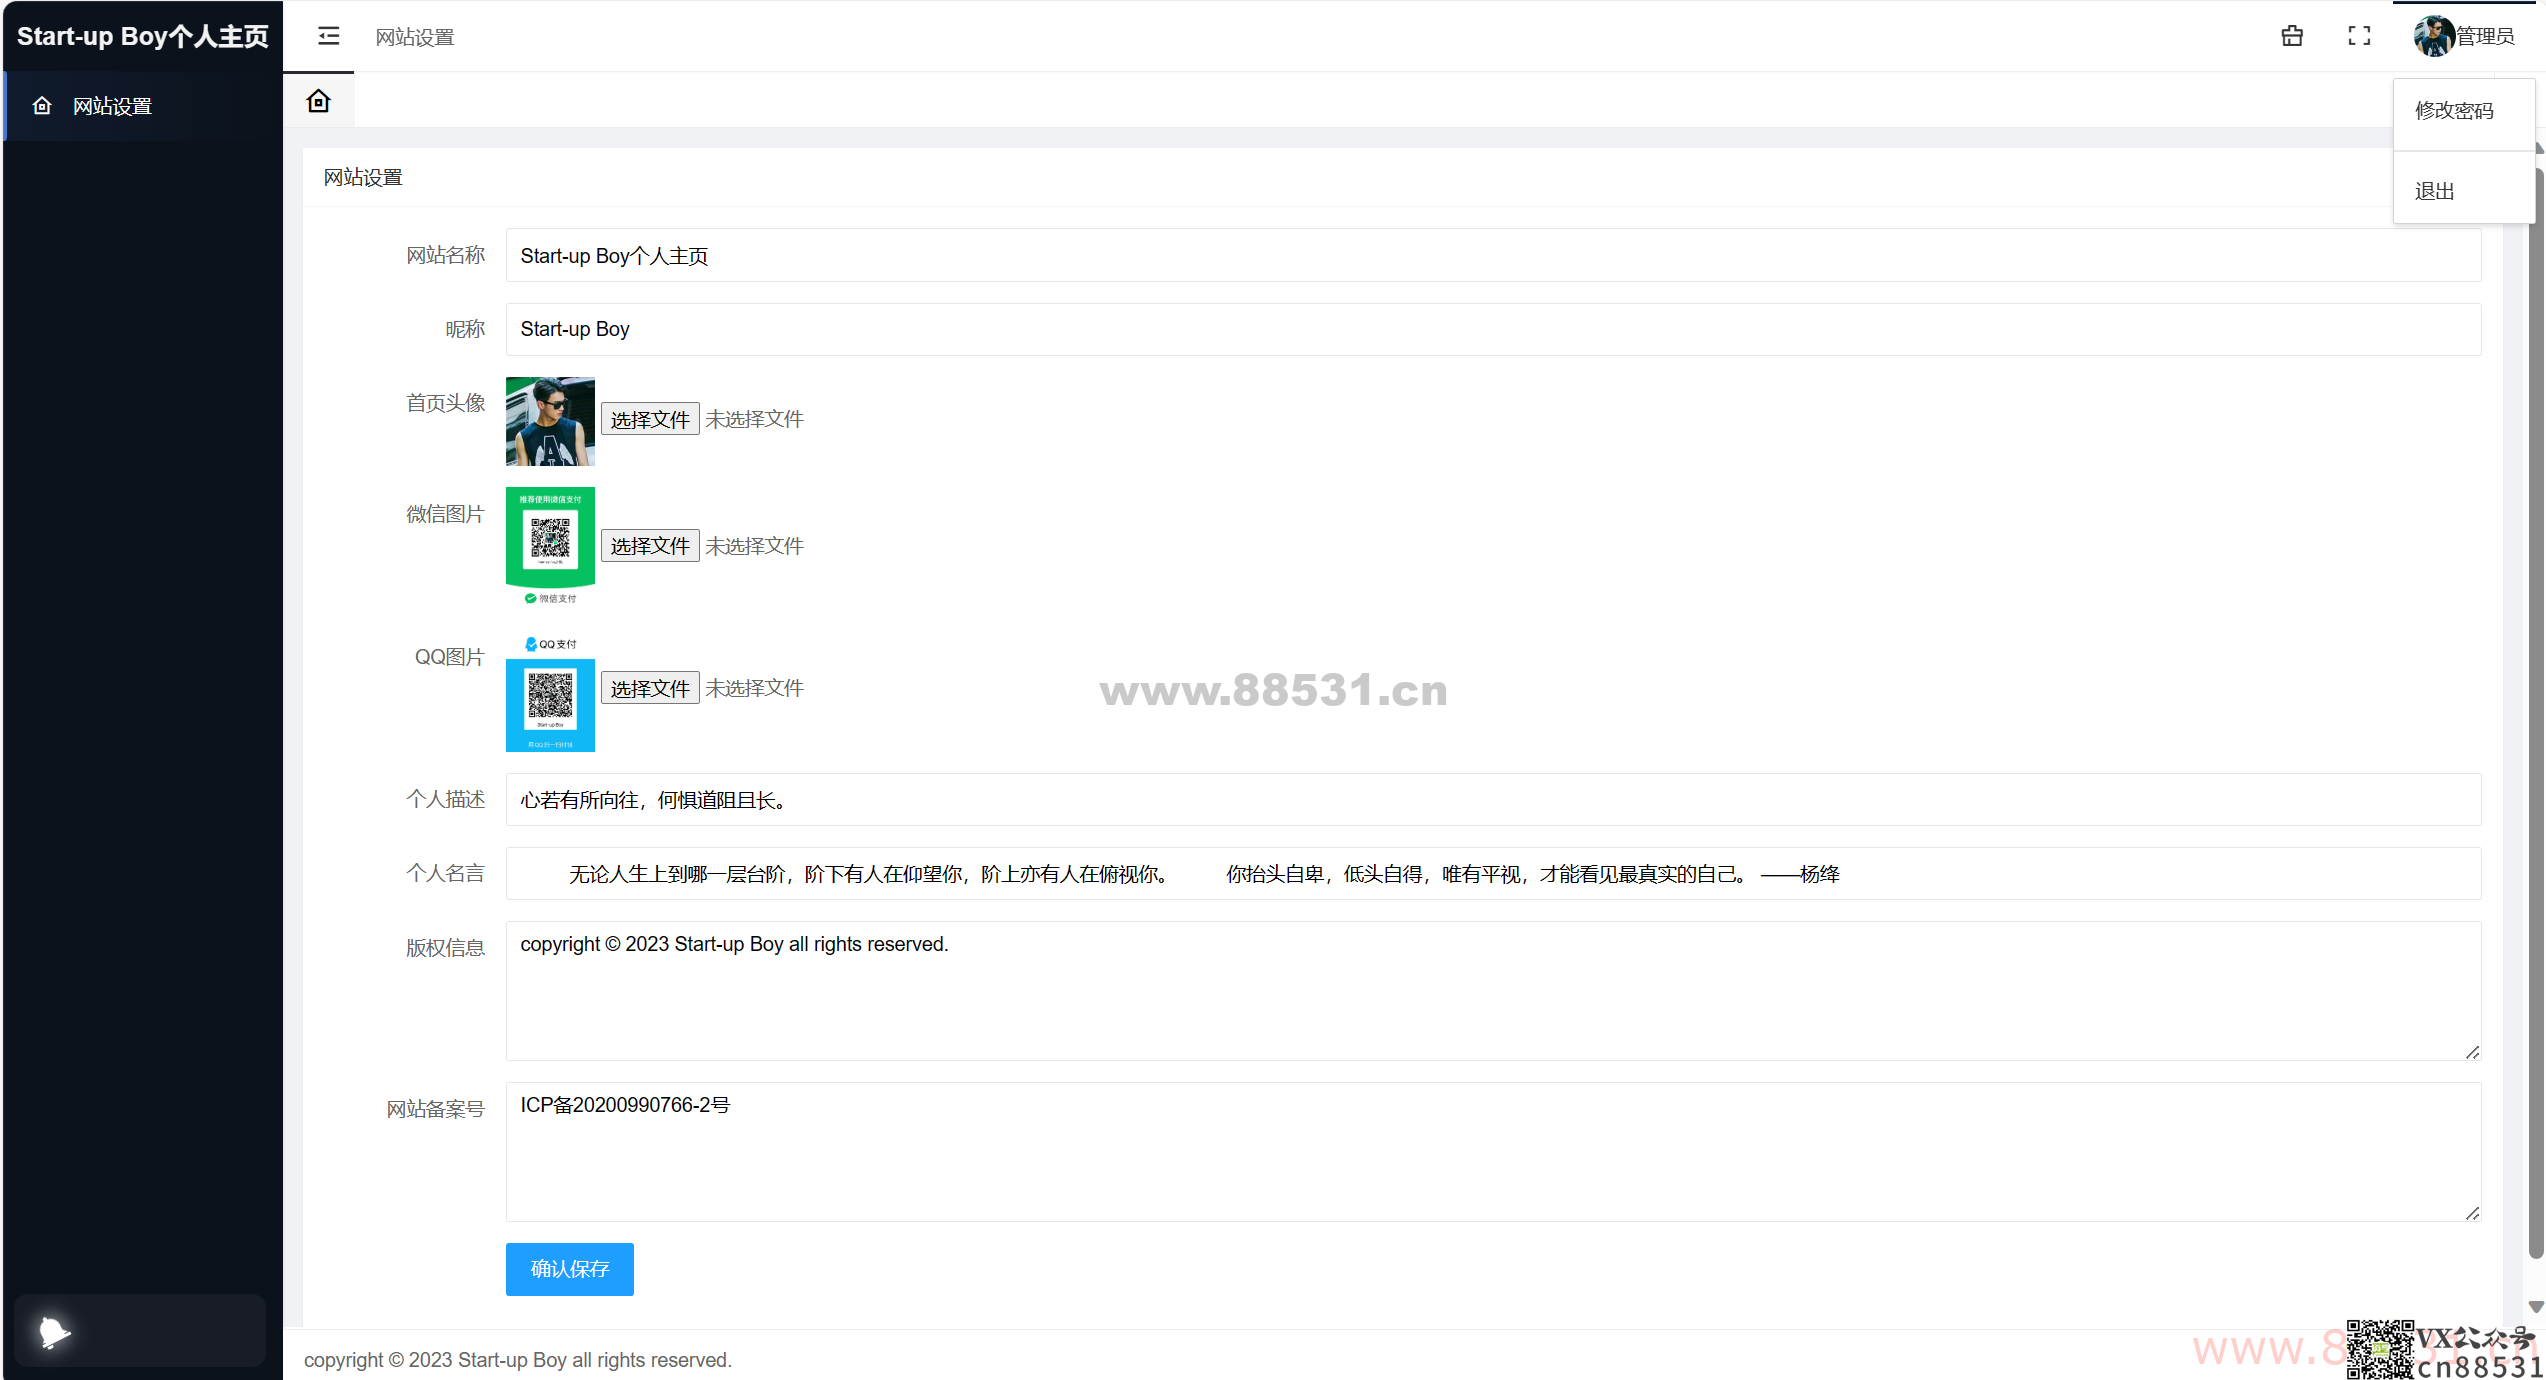Collapse the sidebar with the menu toggle icon
This screenshot has width=2546, height=1380.
328,36
